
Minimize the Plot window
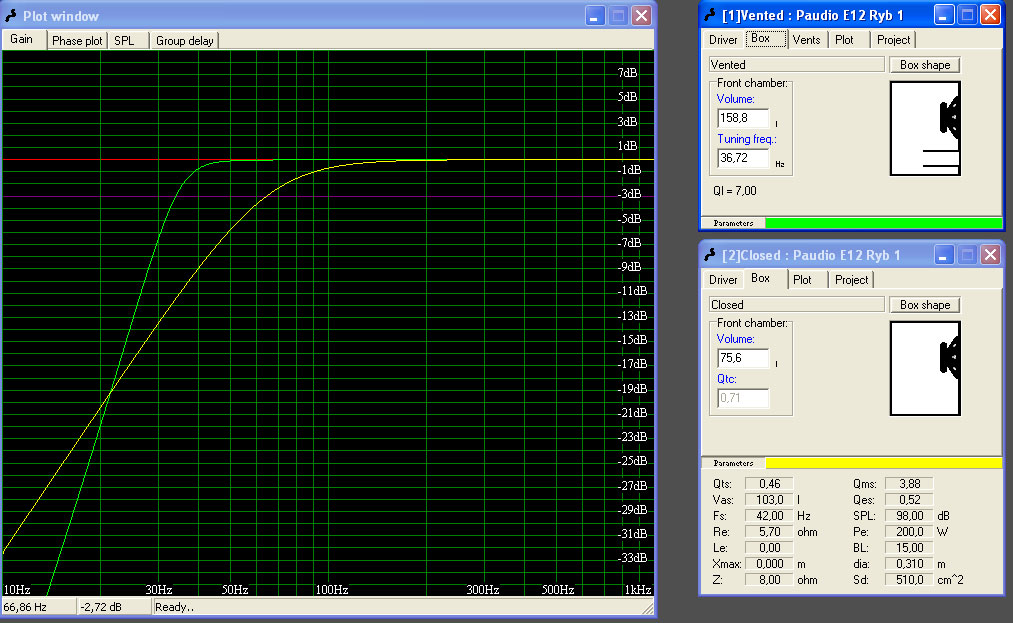[594, 16]
